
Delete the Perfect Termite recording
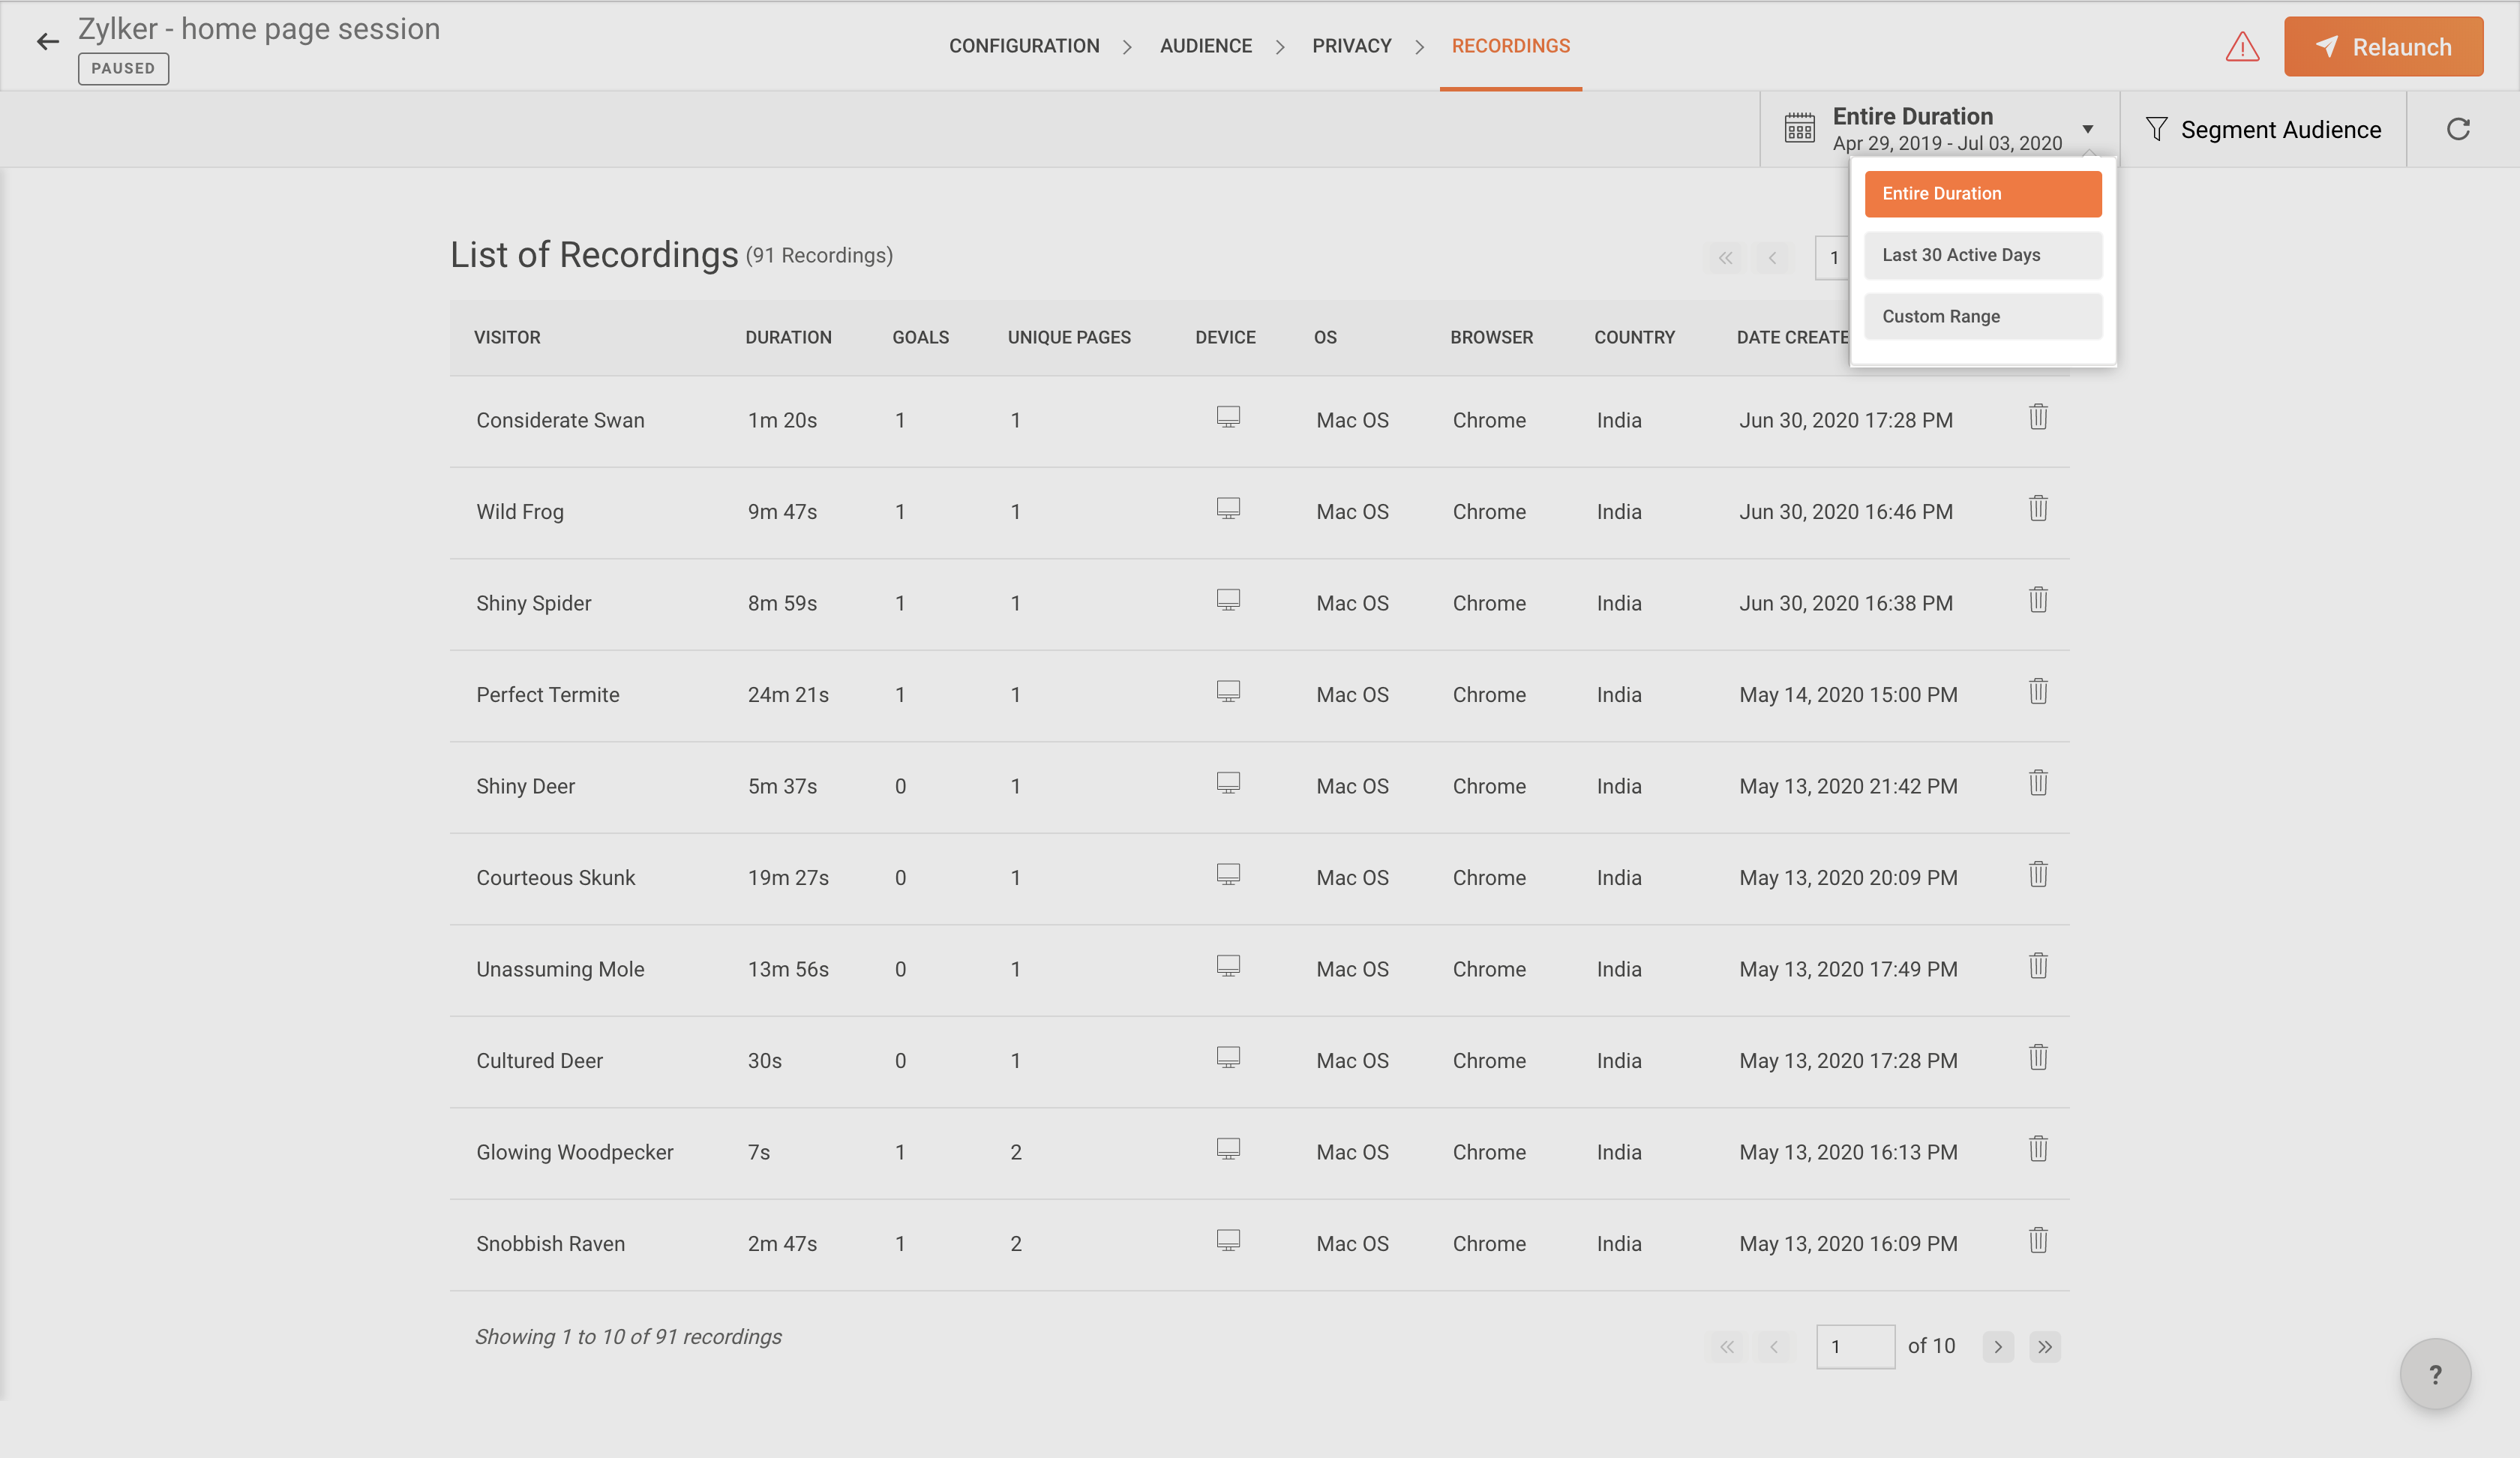2038,692
